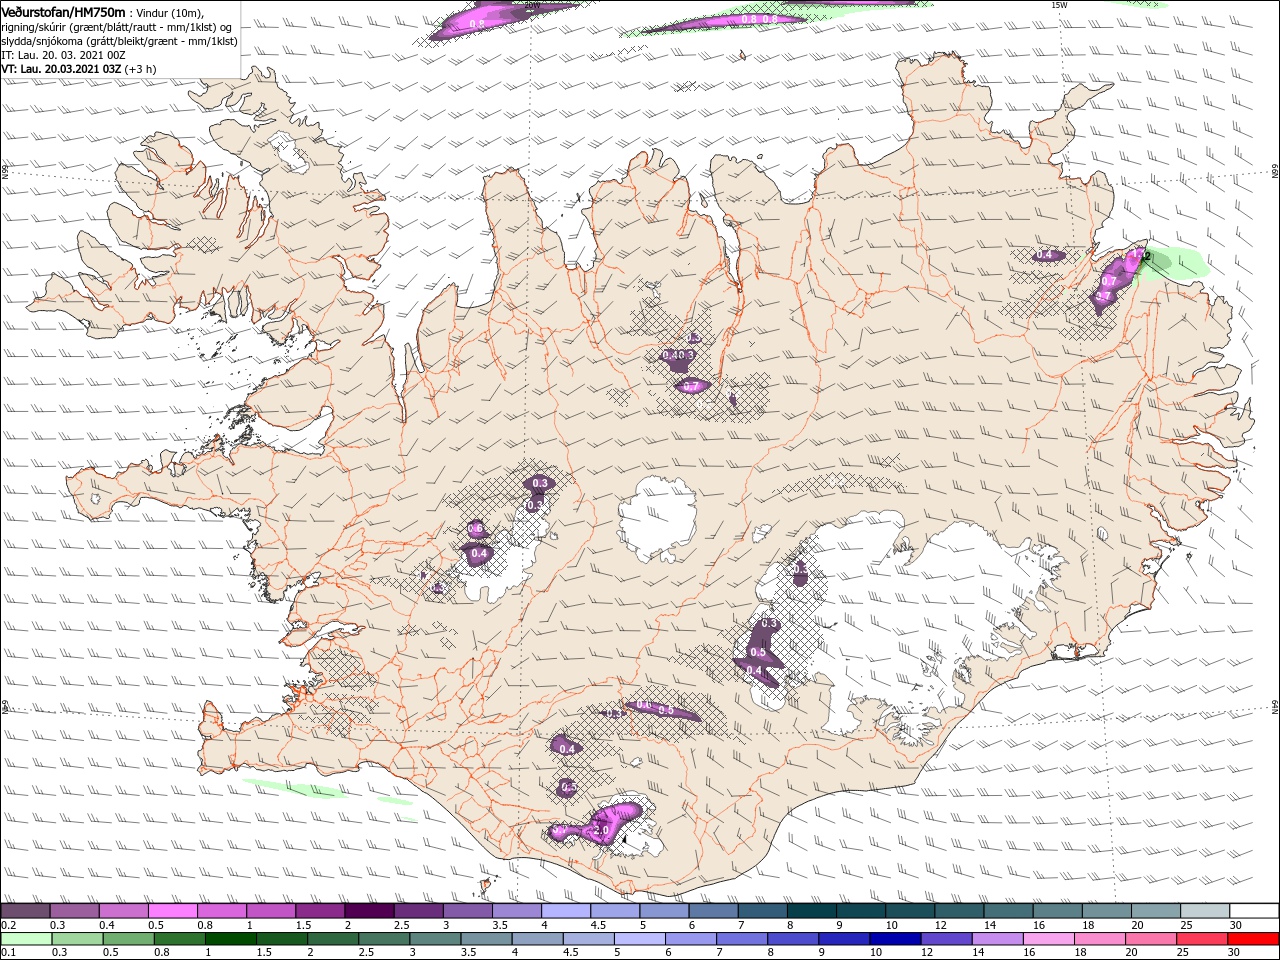
Task: Choose the 4 lavender swatch in upper legend row
Action: click(x=566, y=911)
